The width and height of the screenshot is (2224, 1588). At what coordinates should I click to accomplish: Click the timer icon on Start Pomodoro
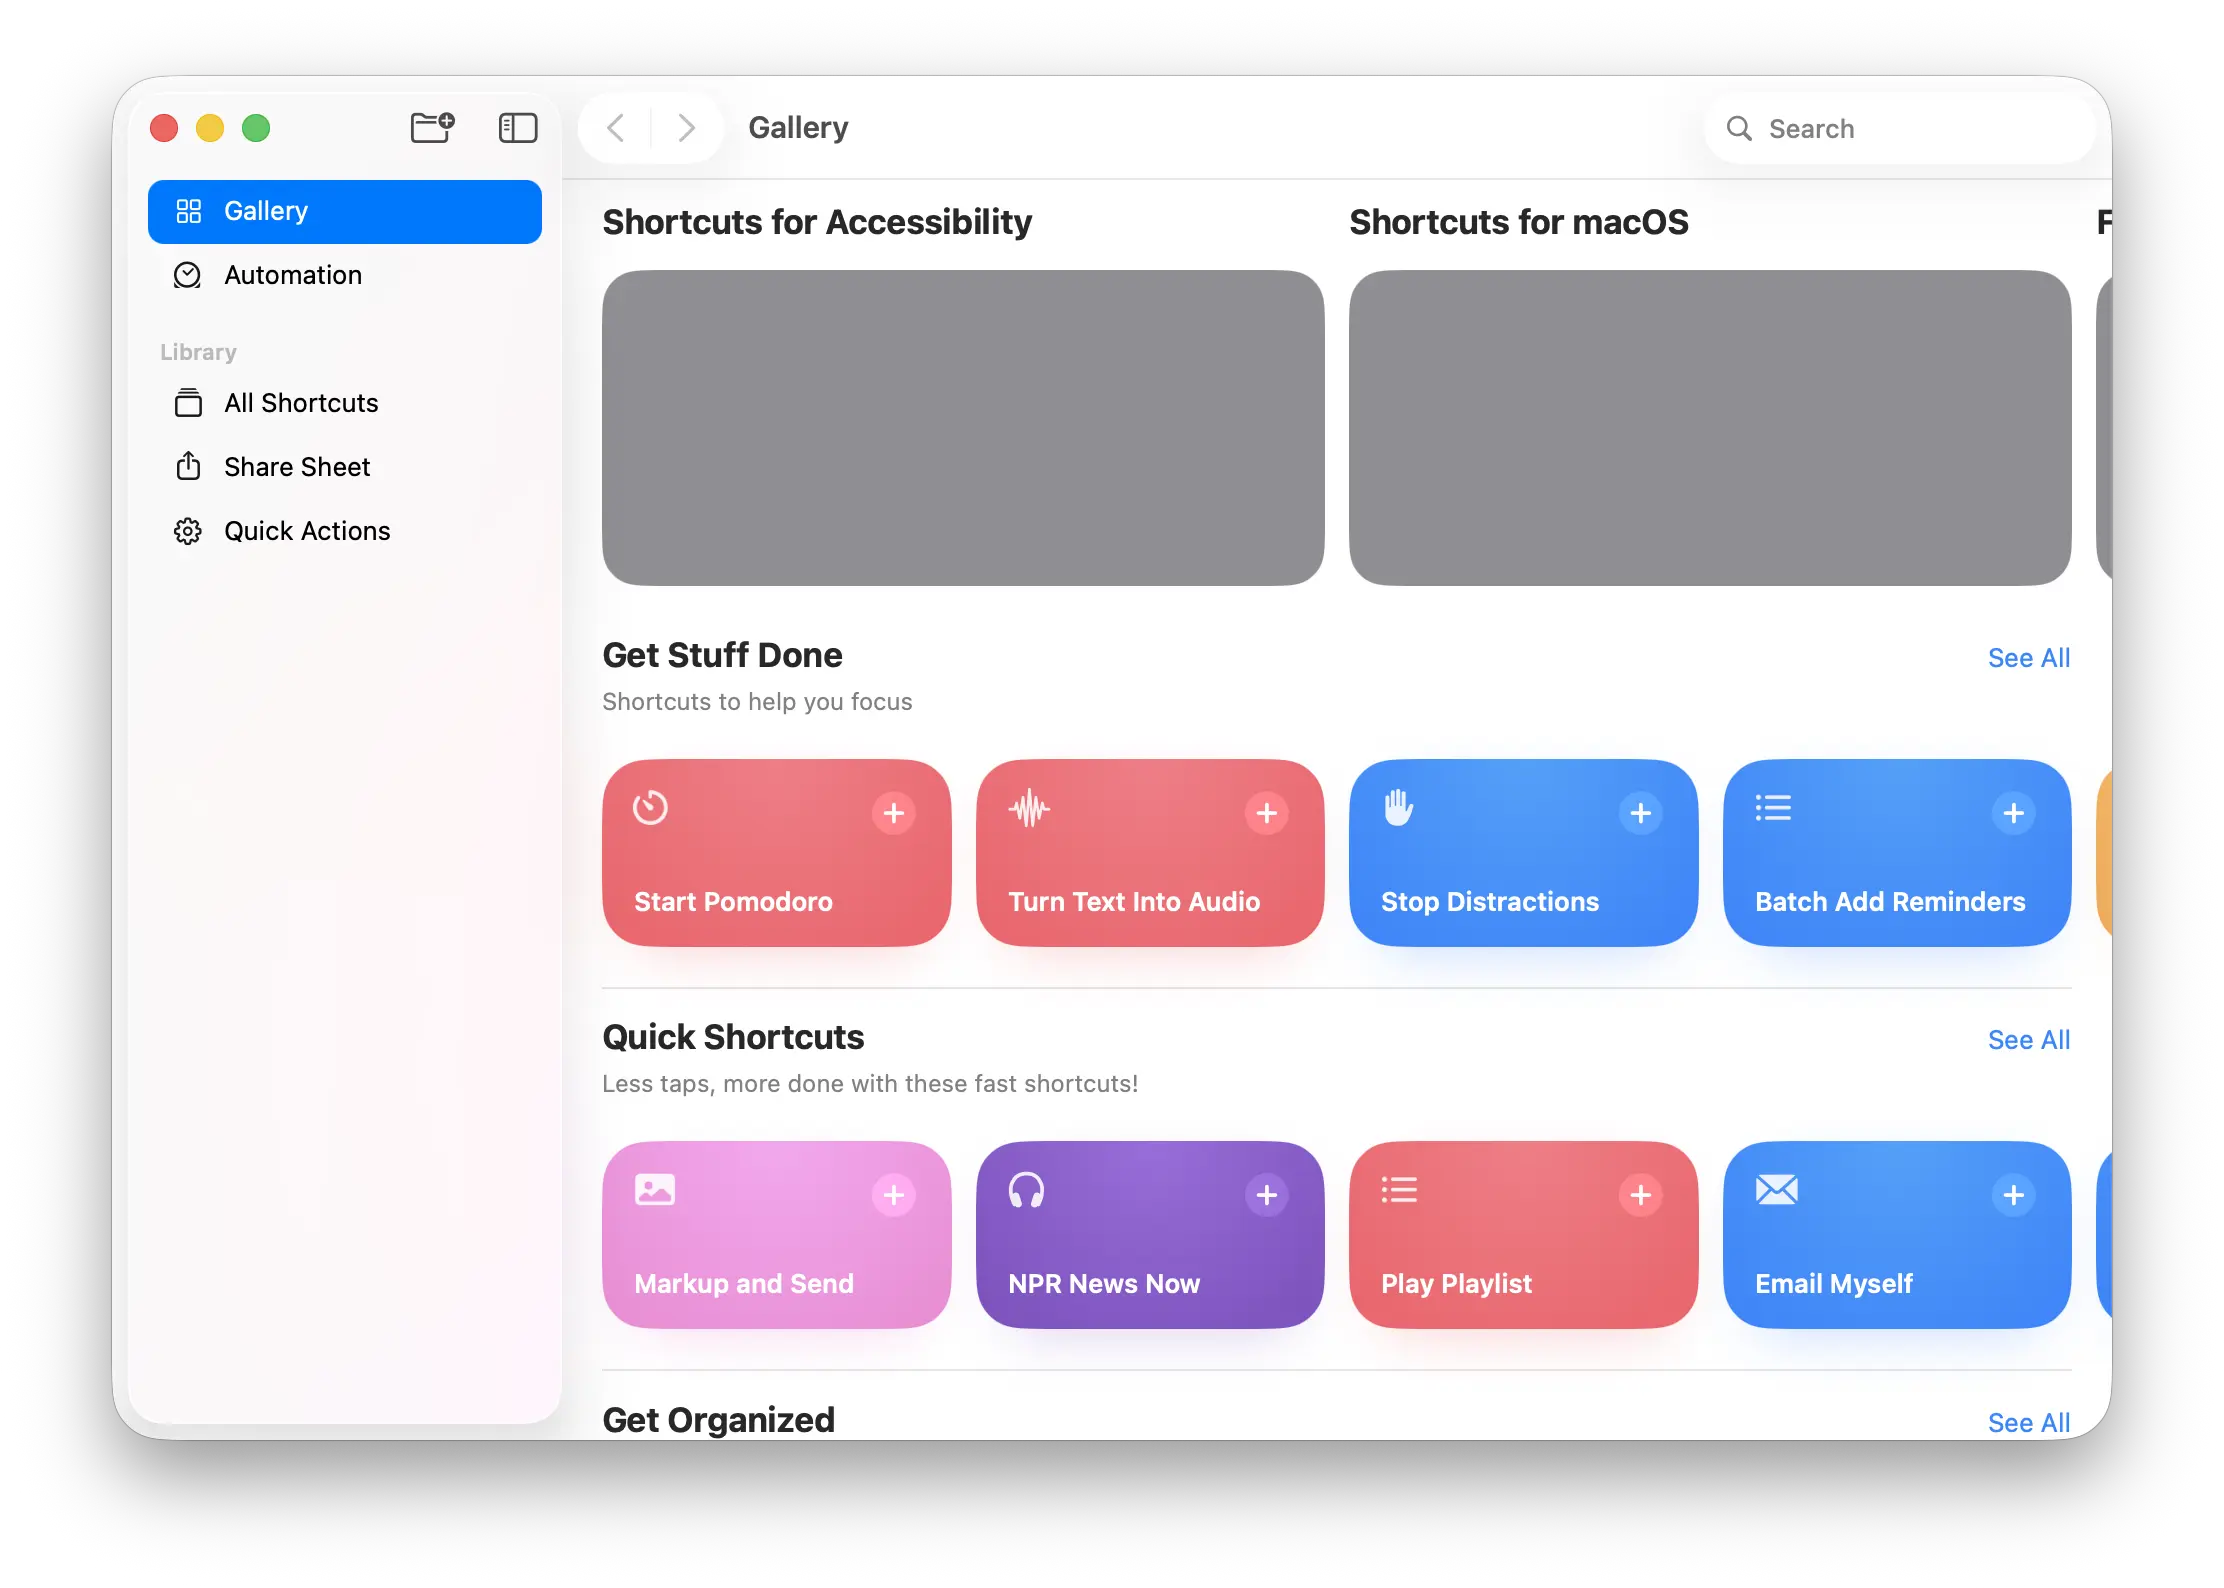(650, 807)
